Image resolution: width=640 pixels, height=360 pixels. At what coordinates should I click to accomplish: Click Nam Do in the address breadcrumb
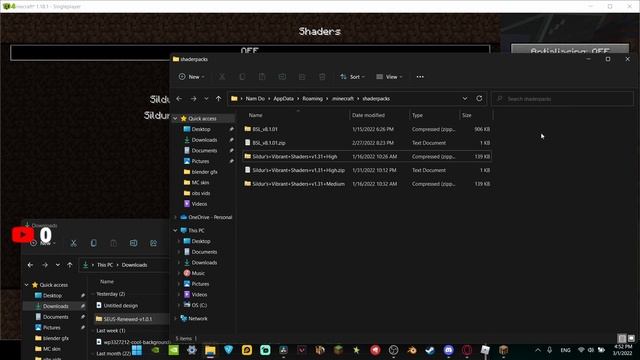(x=255, y=99)
